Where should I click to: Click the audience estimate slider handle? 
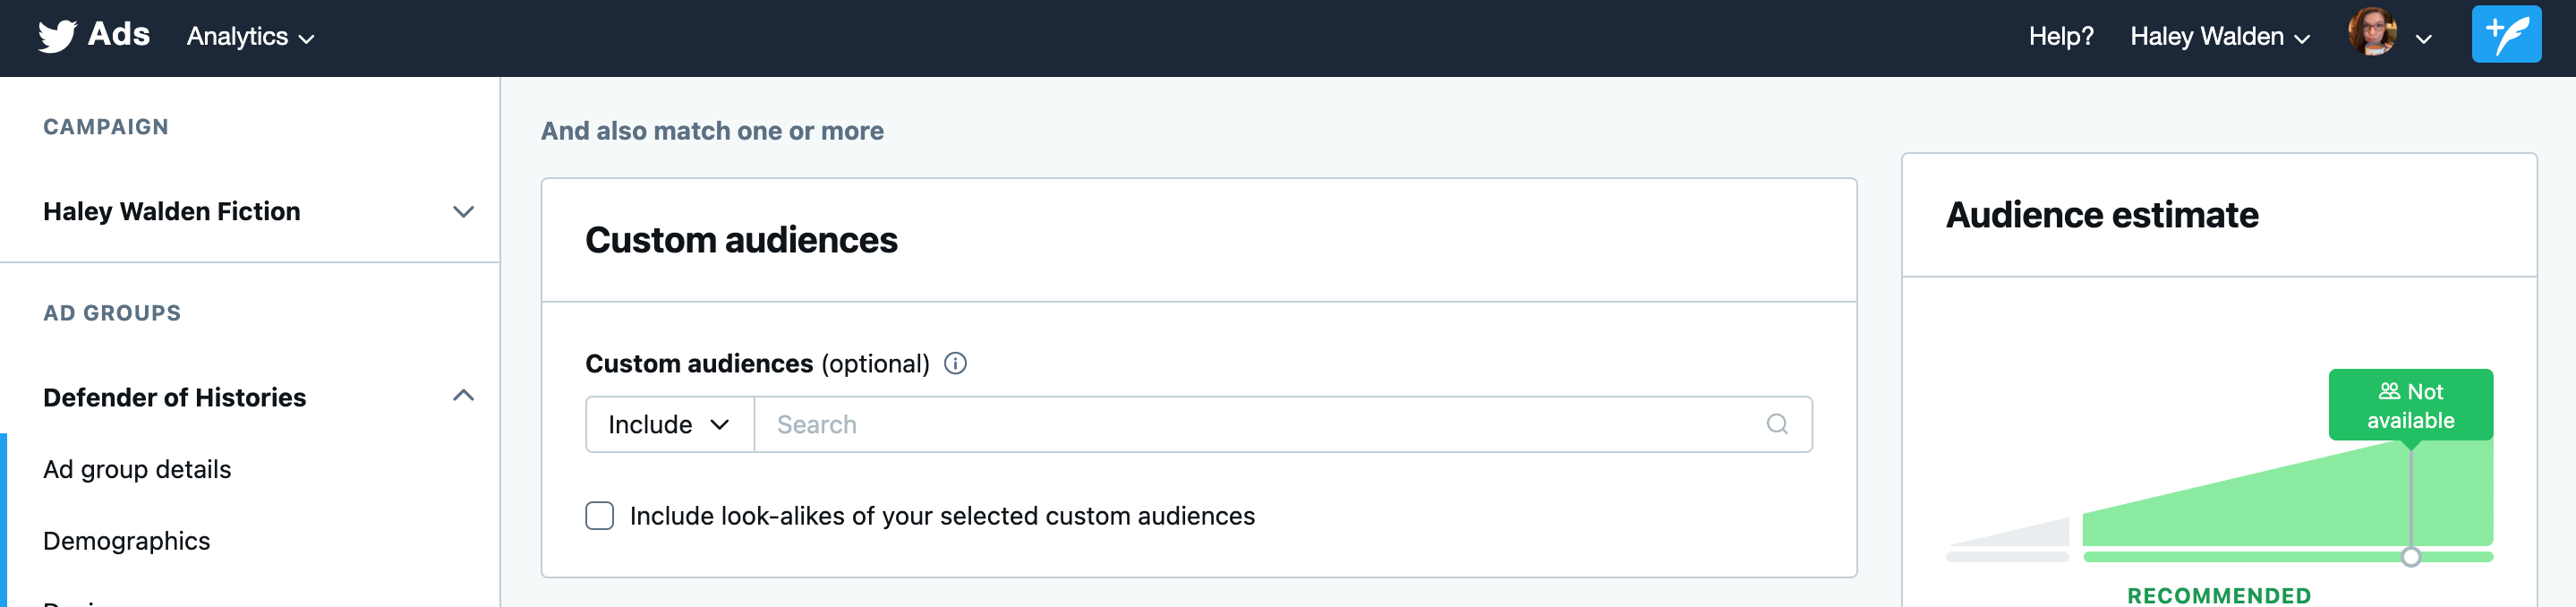point(2410,557)
